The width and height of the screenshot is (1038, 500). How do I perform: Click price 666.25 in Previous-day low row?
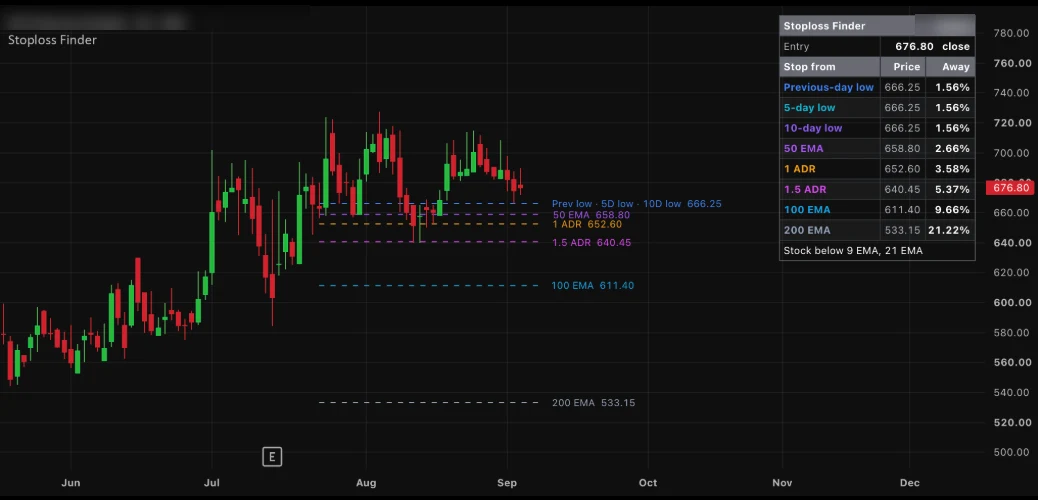point(902,87)
